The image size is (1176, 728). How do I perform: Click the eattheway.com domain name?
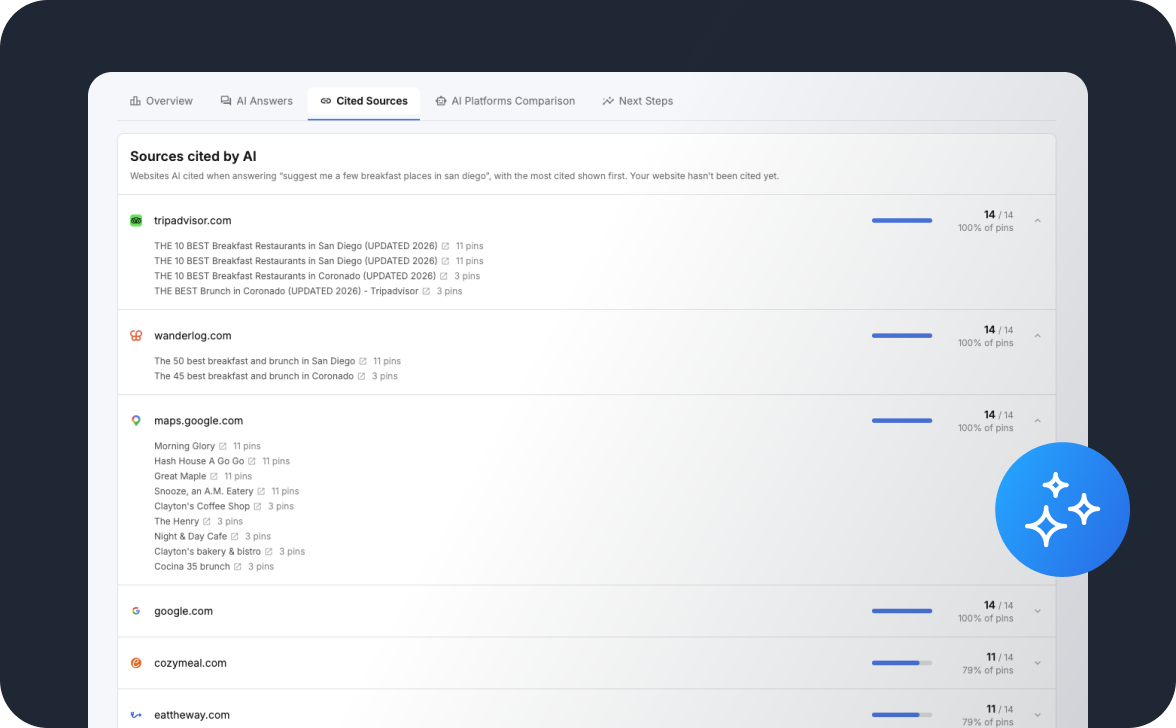point(192,715)
